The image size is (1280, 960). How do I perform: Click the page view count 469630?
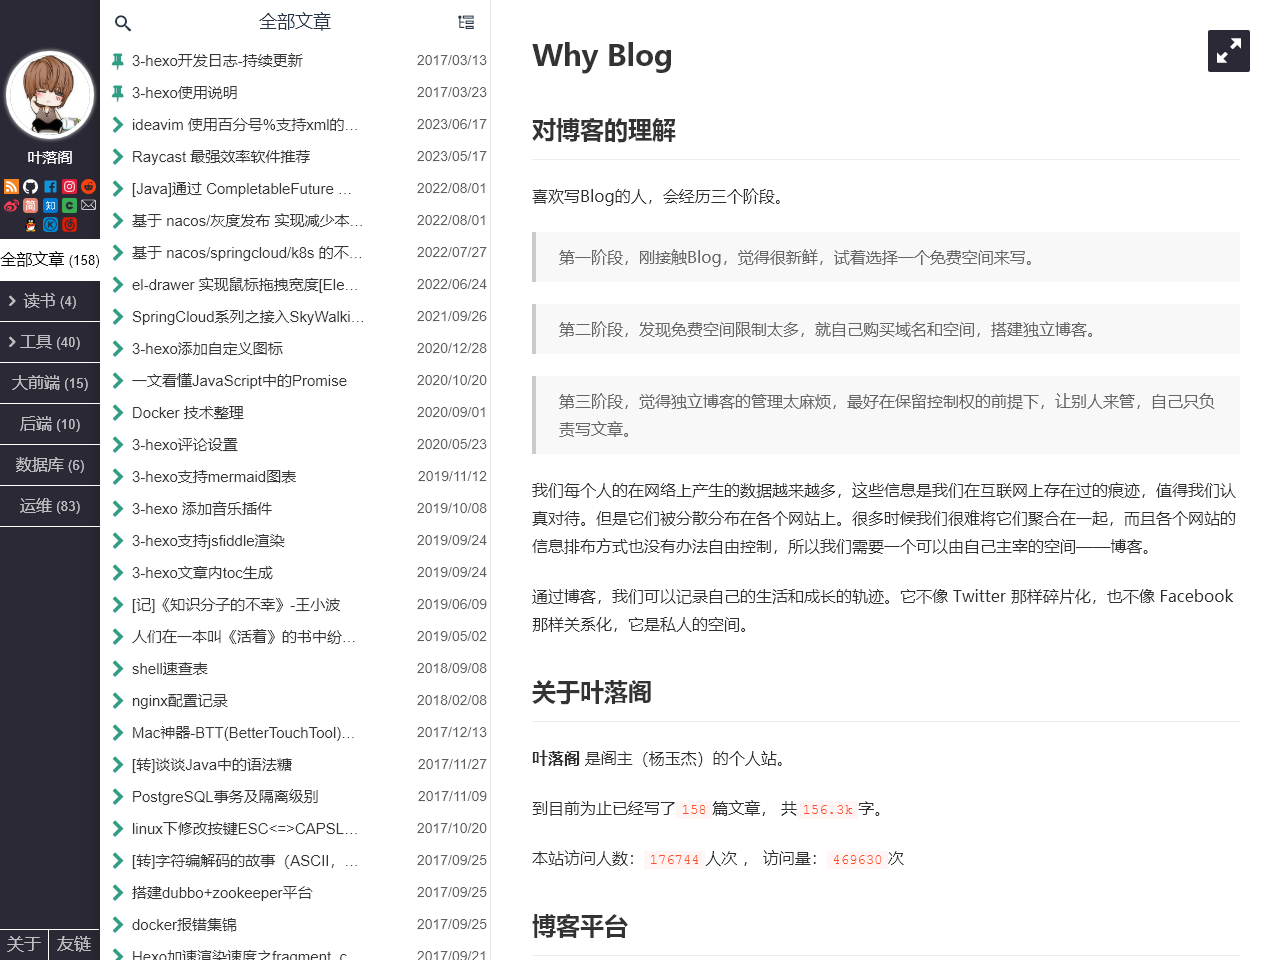[857, 860]
